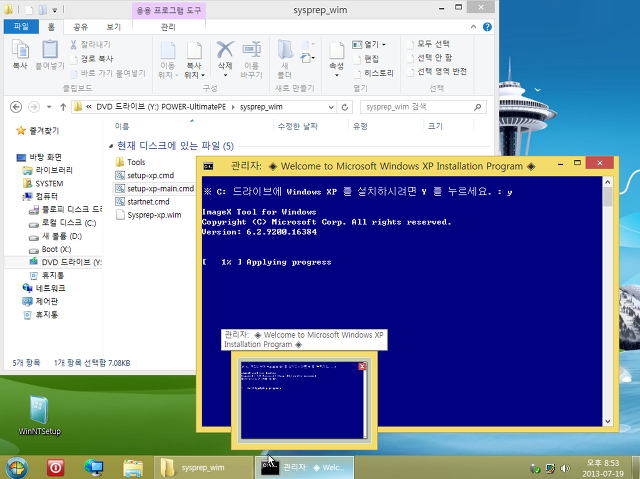Click the Start orb on taskbar
Viewport: 640px width, 479px height.
(16, 468)
